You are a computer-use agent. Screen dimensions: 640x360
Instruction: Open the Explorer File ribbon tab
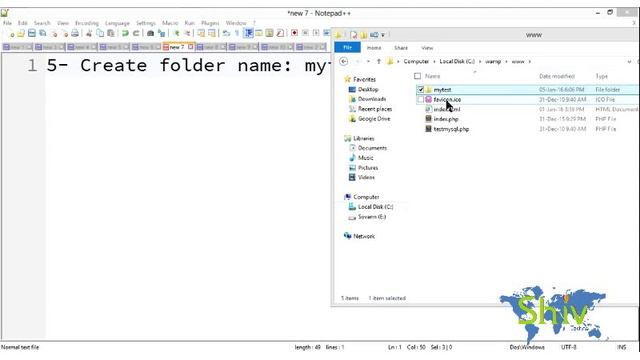(x=347, y=48)
